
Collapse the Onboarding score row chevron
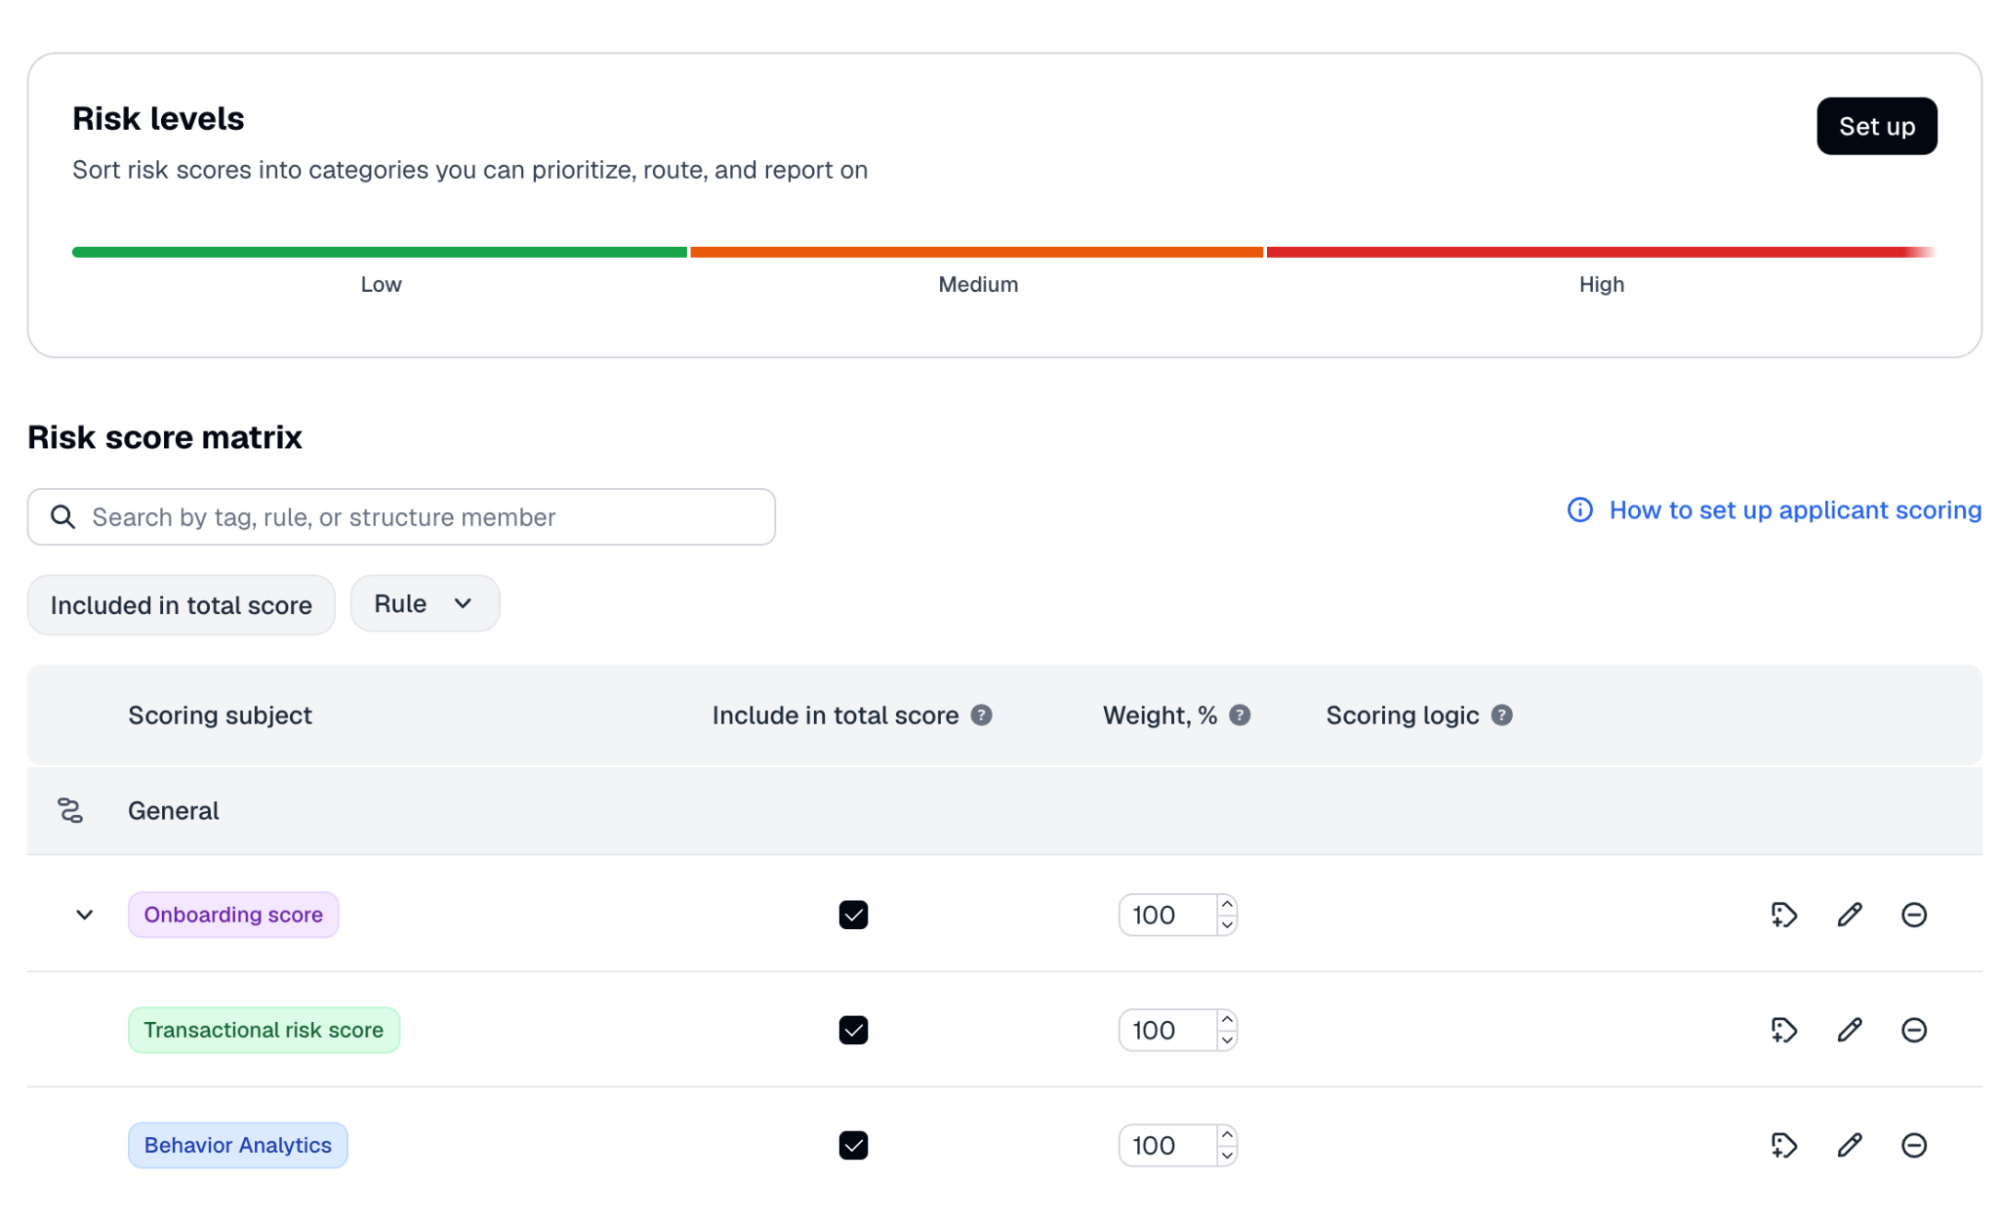click(85, 914)
